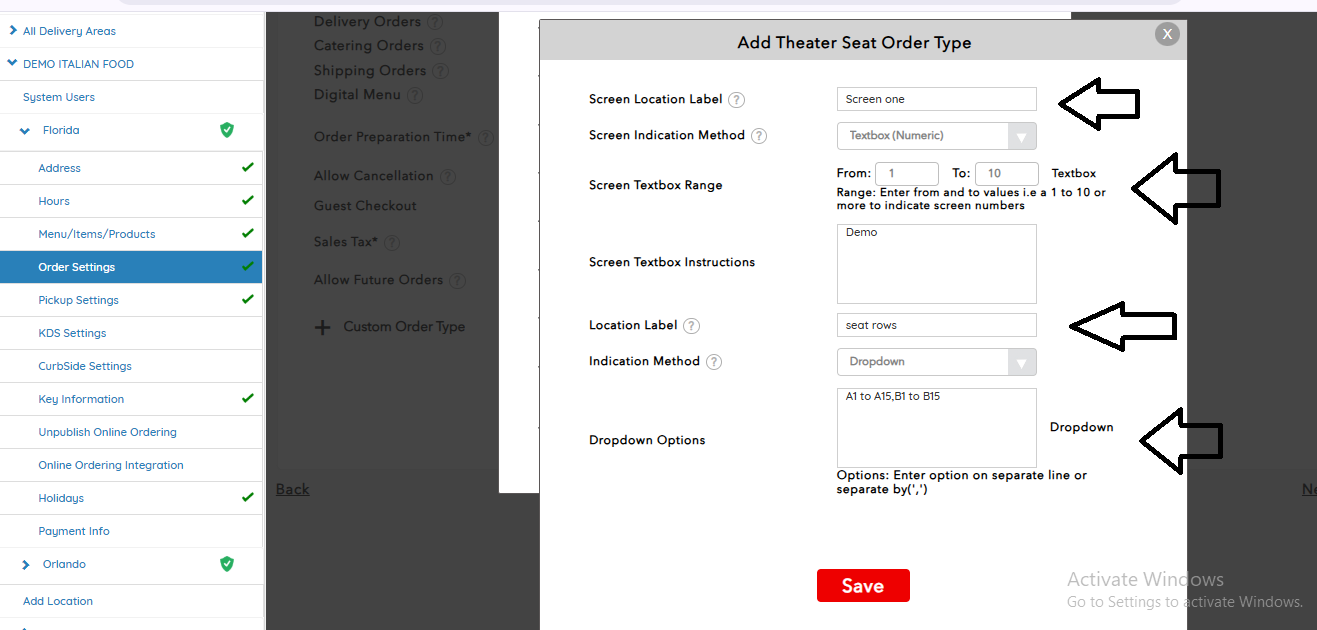1317x630 pixels.
Task: Click help icon next to Screen Indication Method
Action: click(x=759, y=136)
